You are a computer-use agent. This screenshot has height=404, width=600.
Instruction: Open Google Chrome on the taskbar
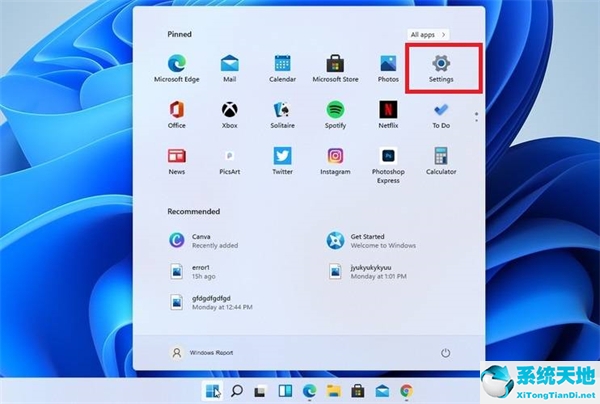tap(406, 391)
